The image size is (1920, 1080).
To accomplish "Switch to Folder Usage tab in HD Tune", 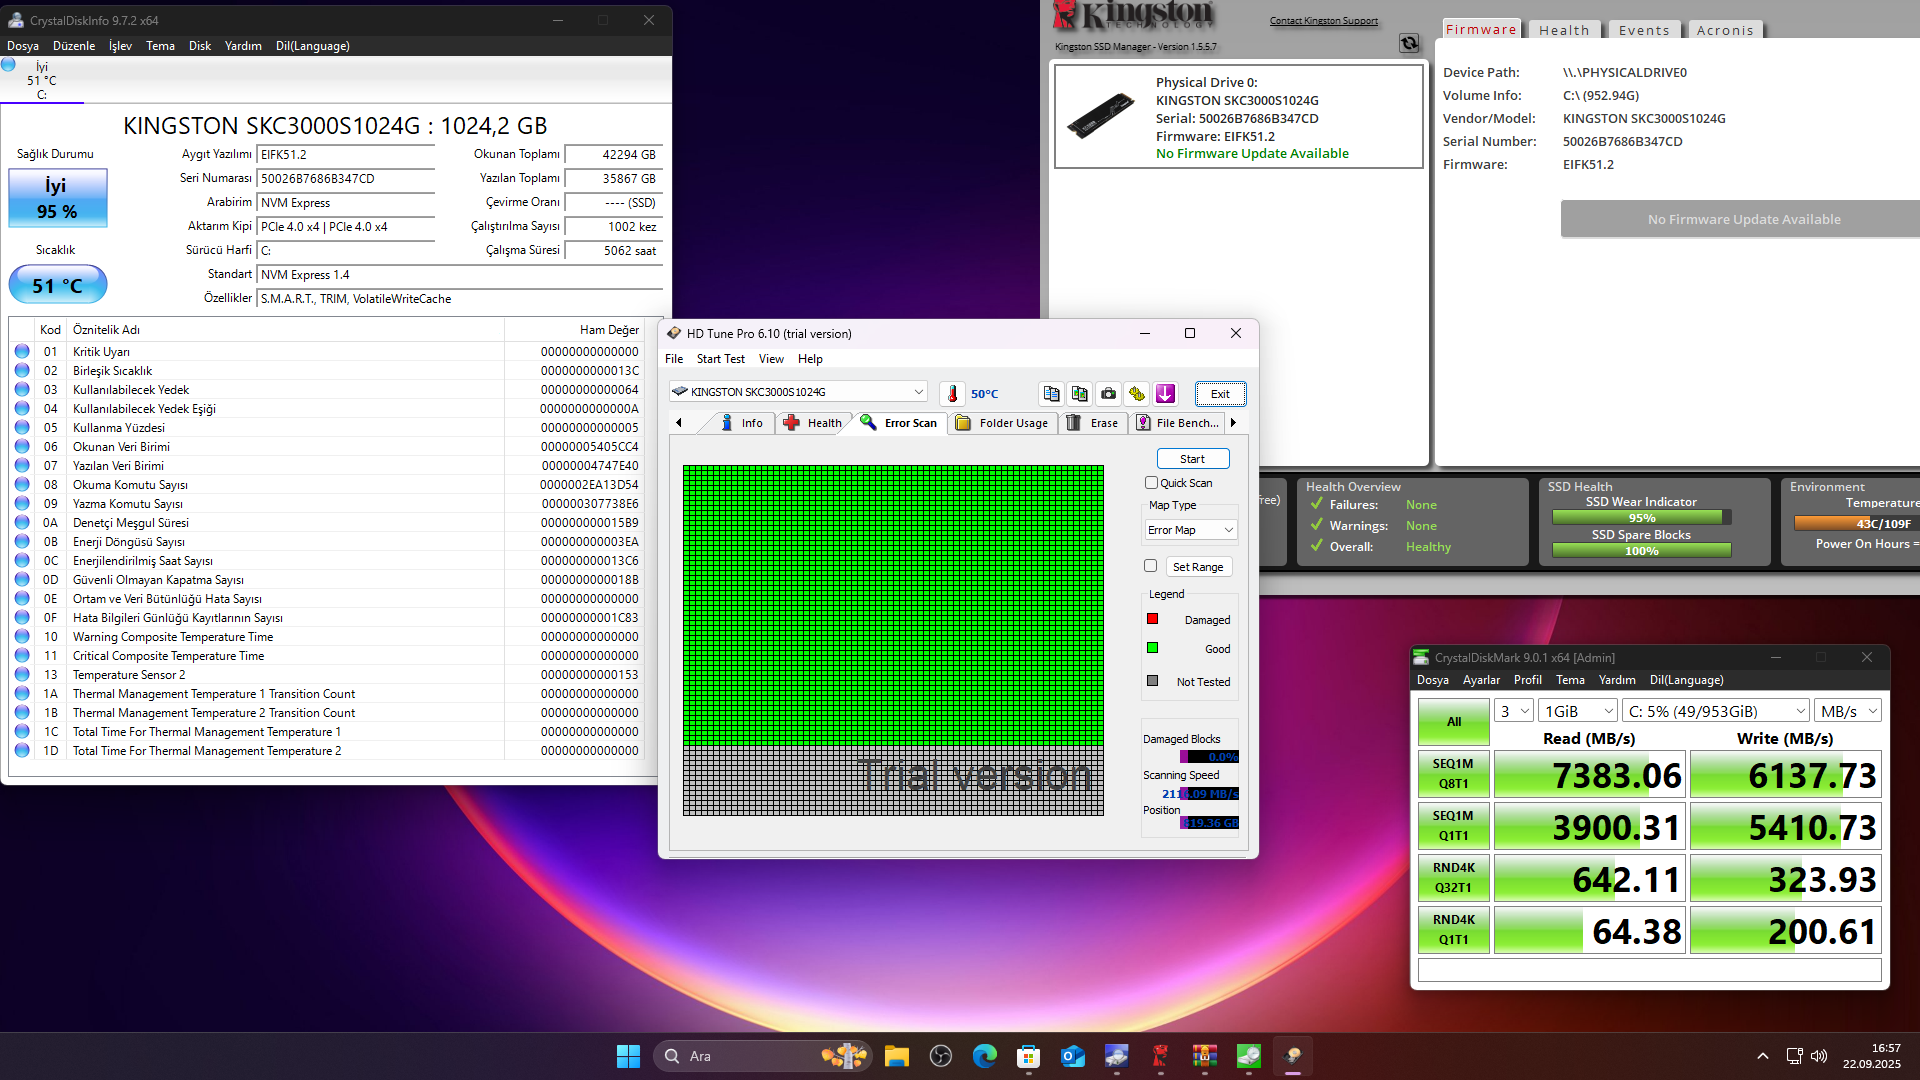I will (x=1002, y=423).
